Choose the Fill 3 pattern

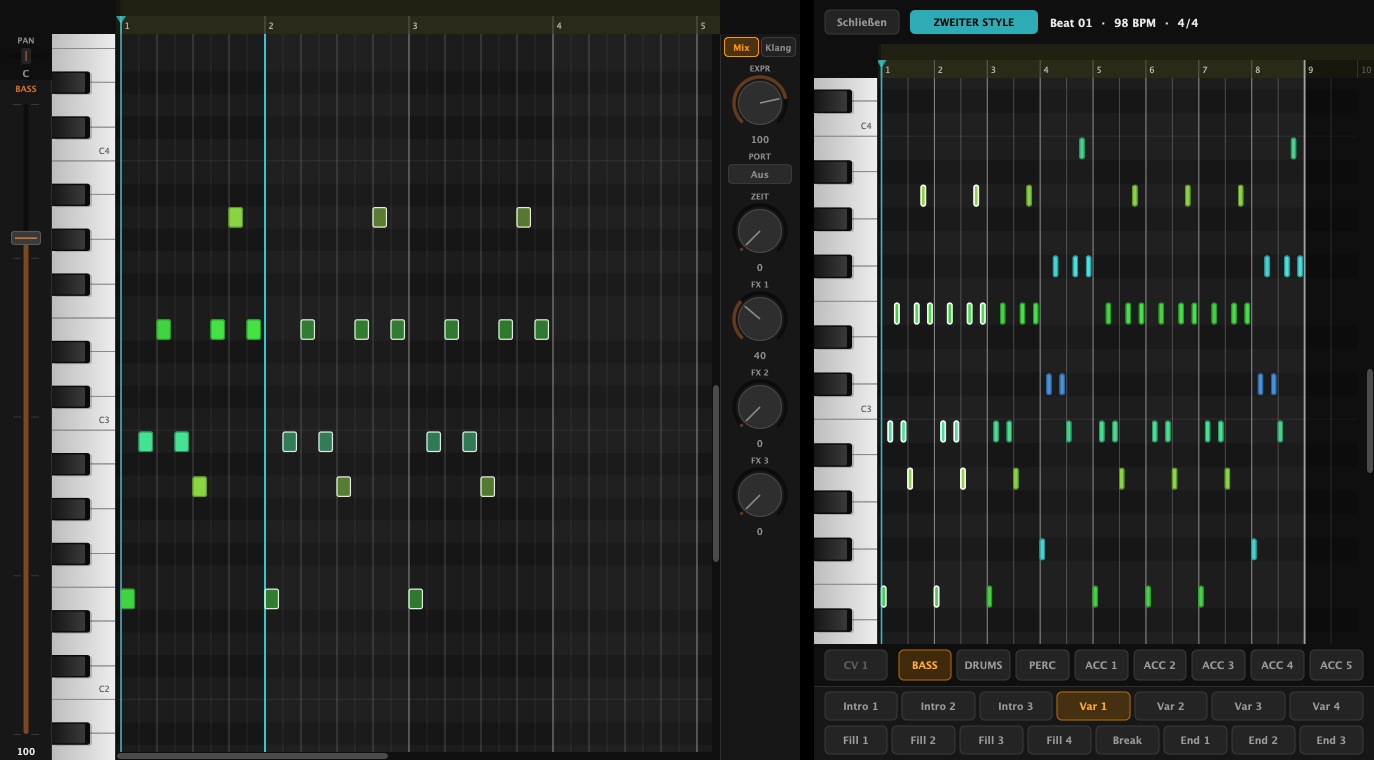pos(991,740)
